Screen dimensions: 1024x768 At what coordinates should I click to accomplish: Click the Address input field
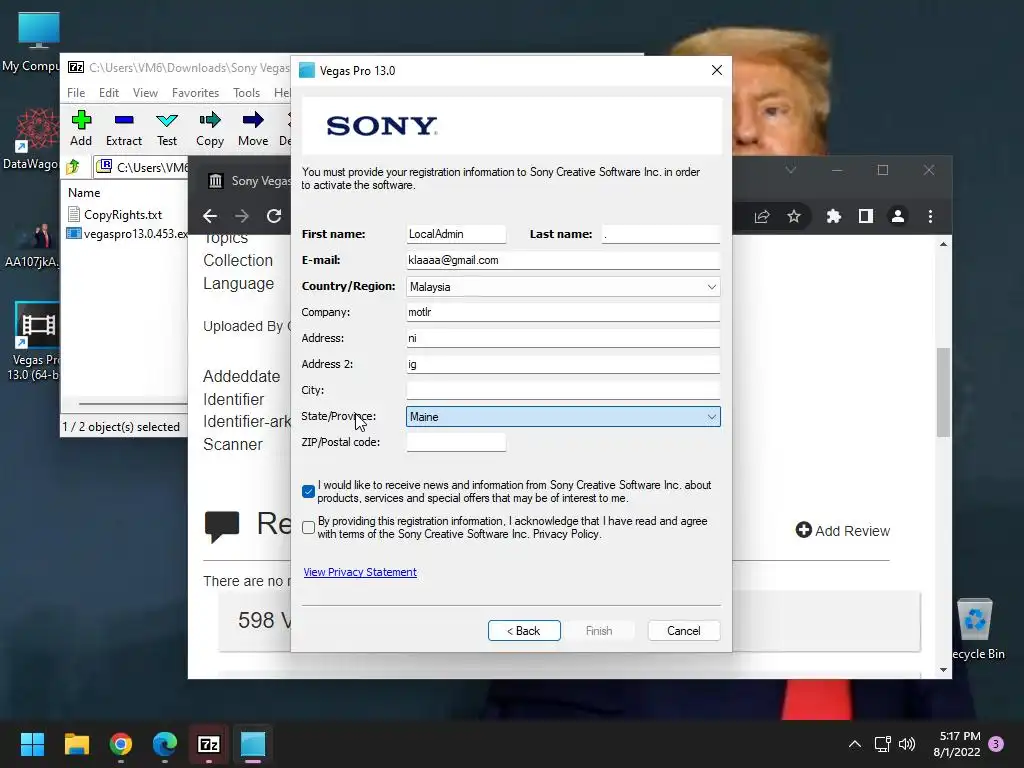[563, 338]
